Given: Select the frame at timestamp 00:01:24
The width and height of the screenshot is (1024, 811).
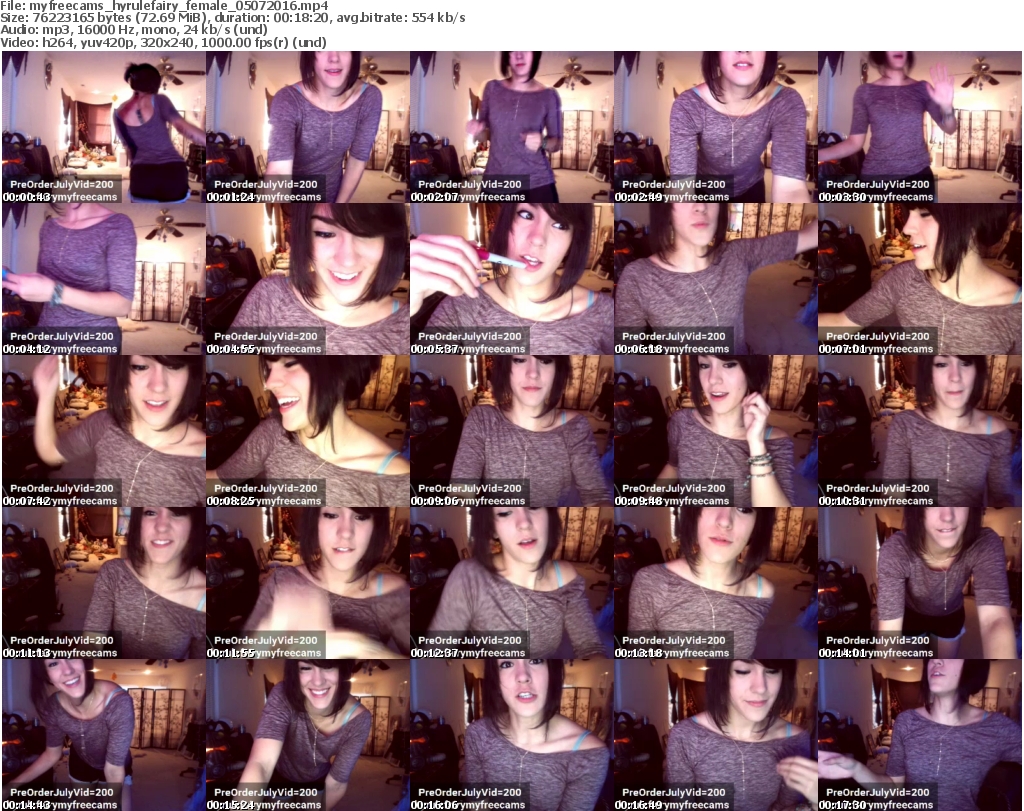Looking at the screenshot, I should pyautogui.click(x=308, y=127).
